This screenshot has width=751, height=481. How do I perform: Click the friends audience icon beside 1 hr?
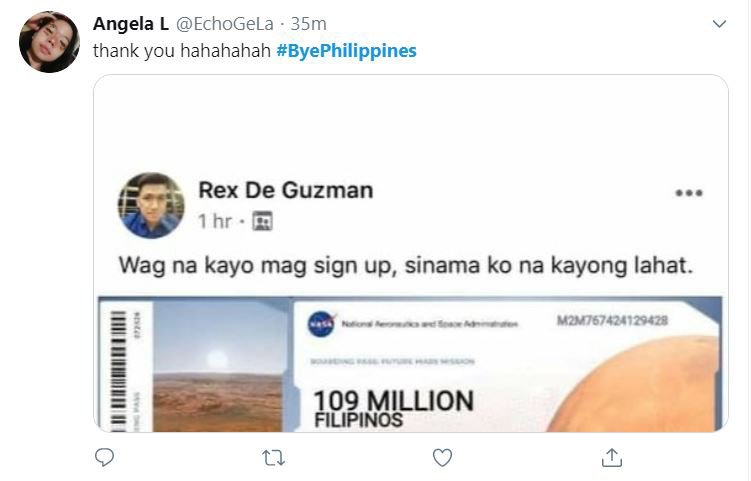[262, 221]
